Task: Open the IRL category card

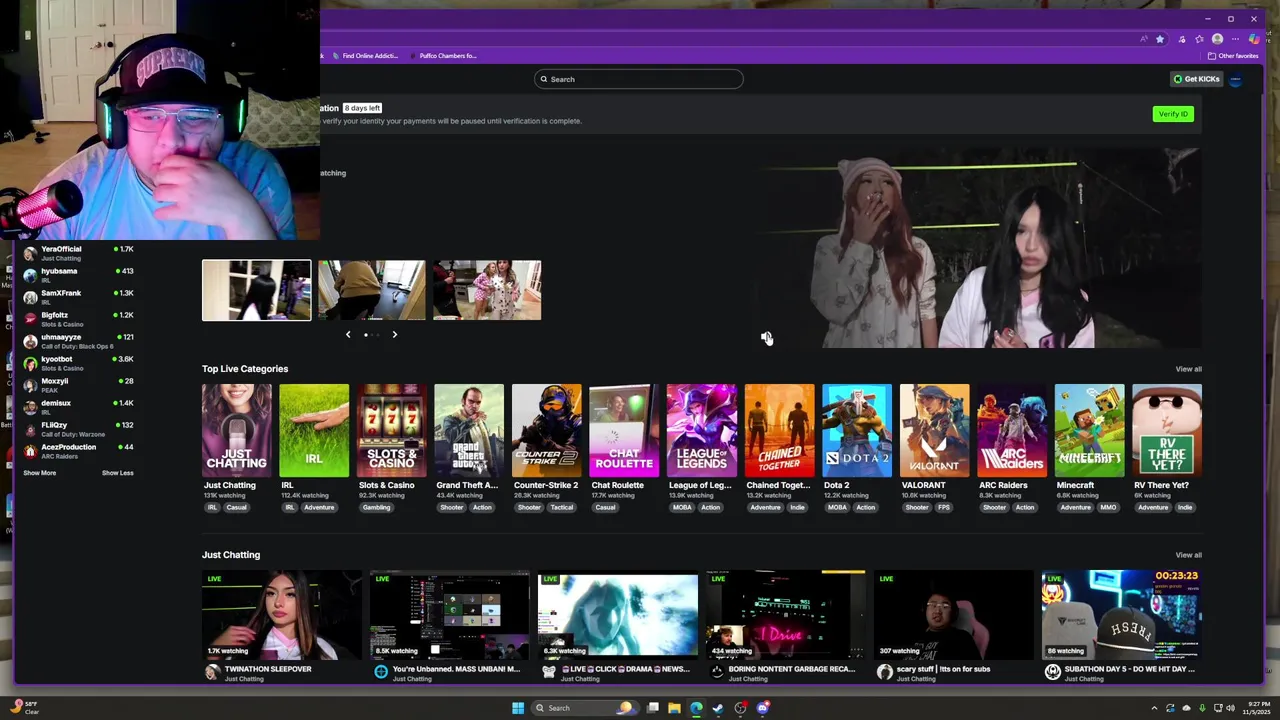Action: click(314, 430)
